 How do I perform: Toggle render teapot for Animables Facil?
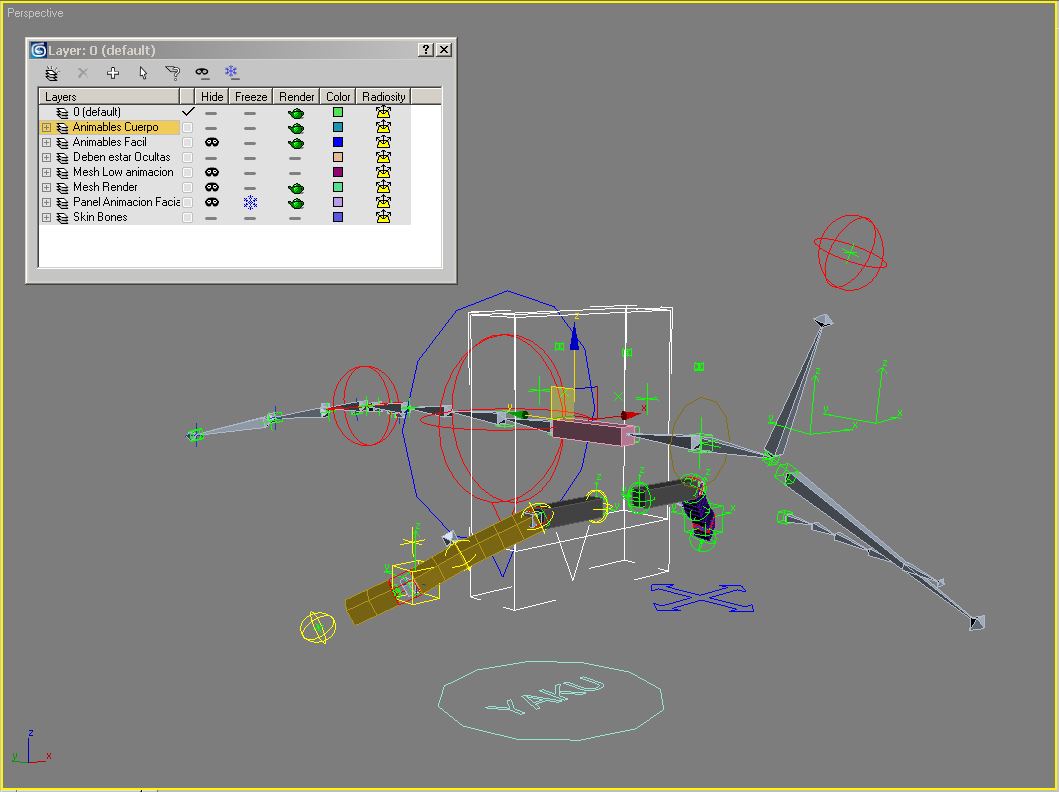[296, 142]
